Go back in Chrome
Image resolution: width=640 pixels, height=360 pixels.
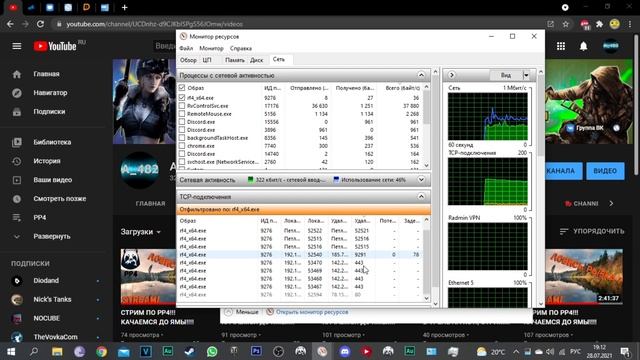tap(10, 24)
